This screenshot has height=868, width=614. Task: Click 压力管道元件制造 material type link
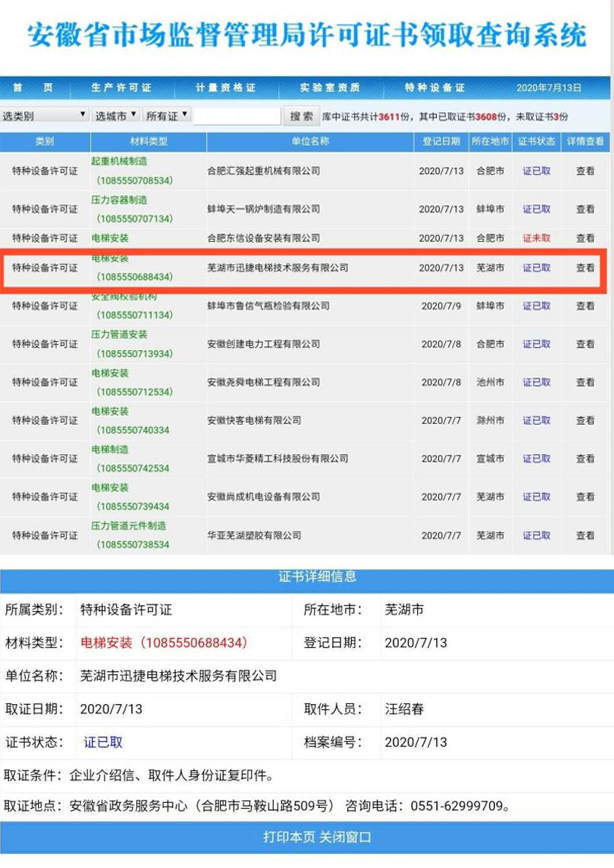pos(128,525)
